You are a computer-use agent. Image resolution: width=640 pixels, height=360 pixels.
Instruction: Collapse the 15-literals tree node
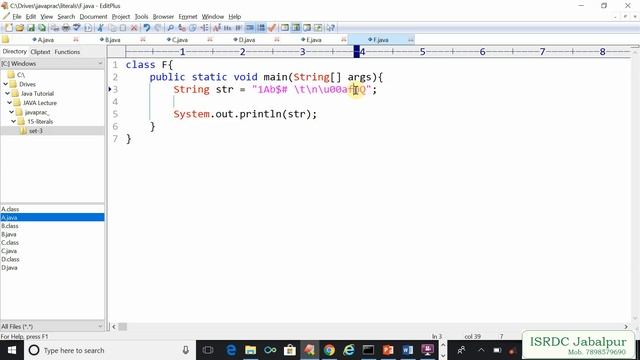coord(13,122)
